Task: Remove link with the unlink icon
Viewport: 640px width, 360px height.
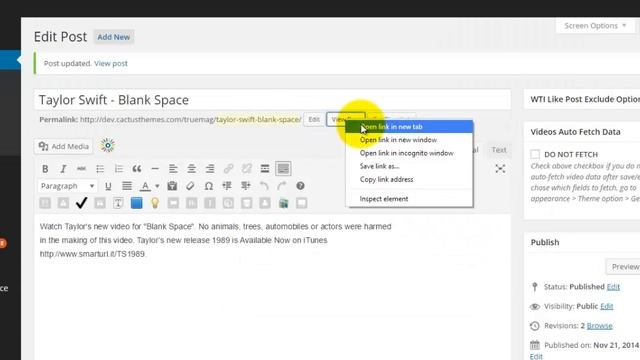Action: click(247, 169)
